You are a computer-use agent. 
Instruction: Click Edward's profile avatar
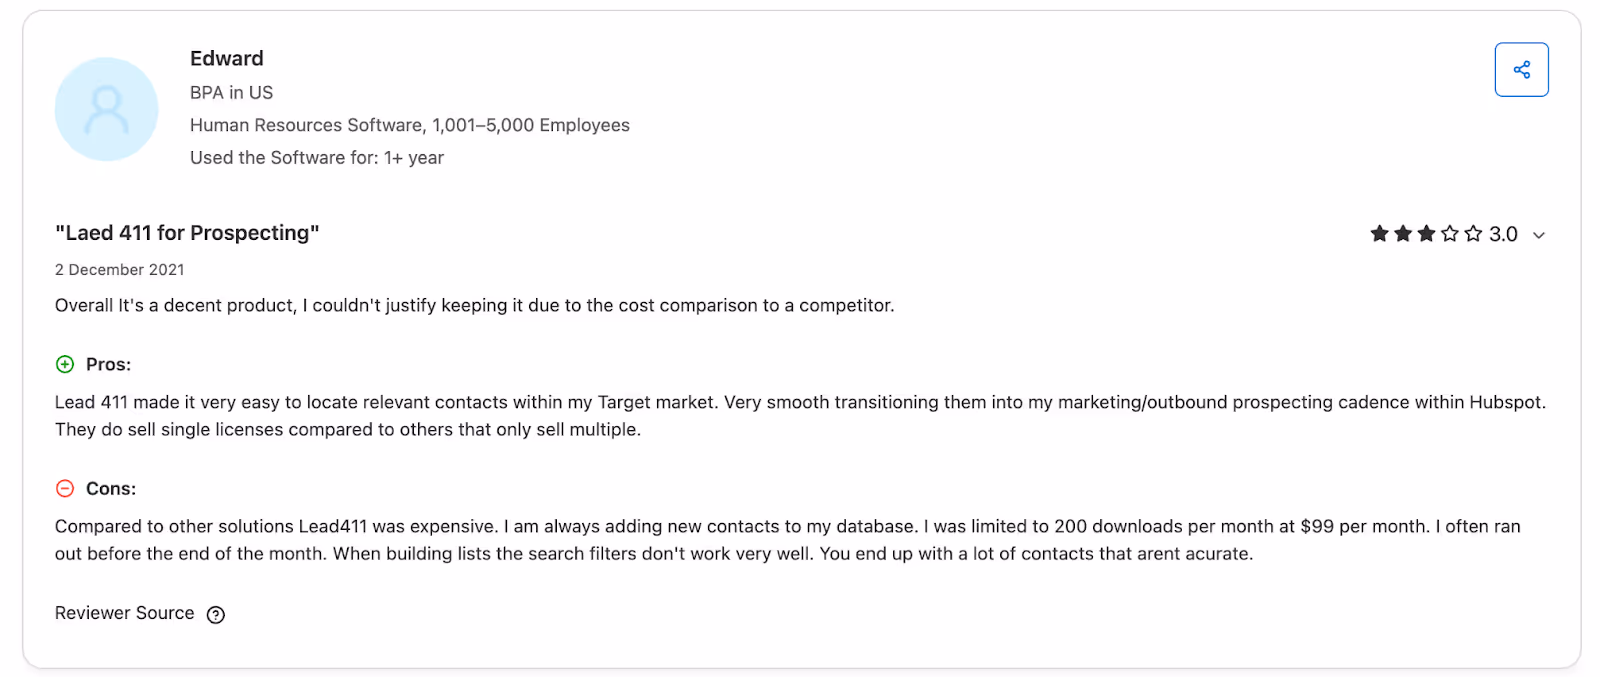pos(106,108)
